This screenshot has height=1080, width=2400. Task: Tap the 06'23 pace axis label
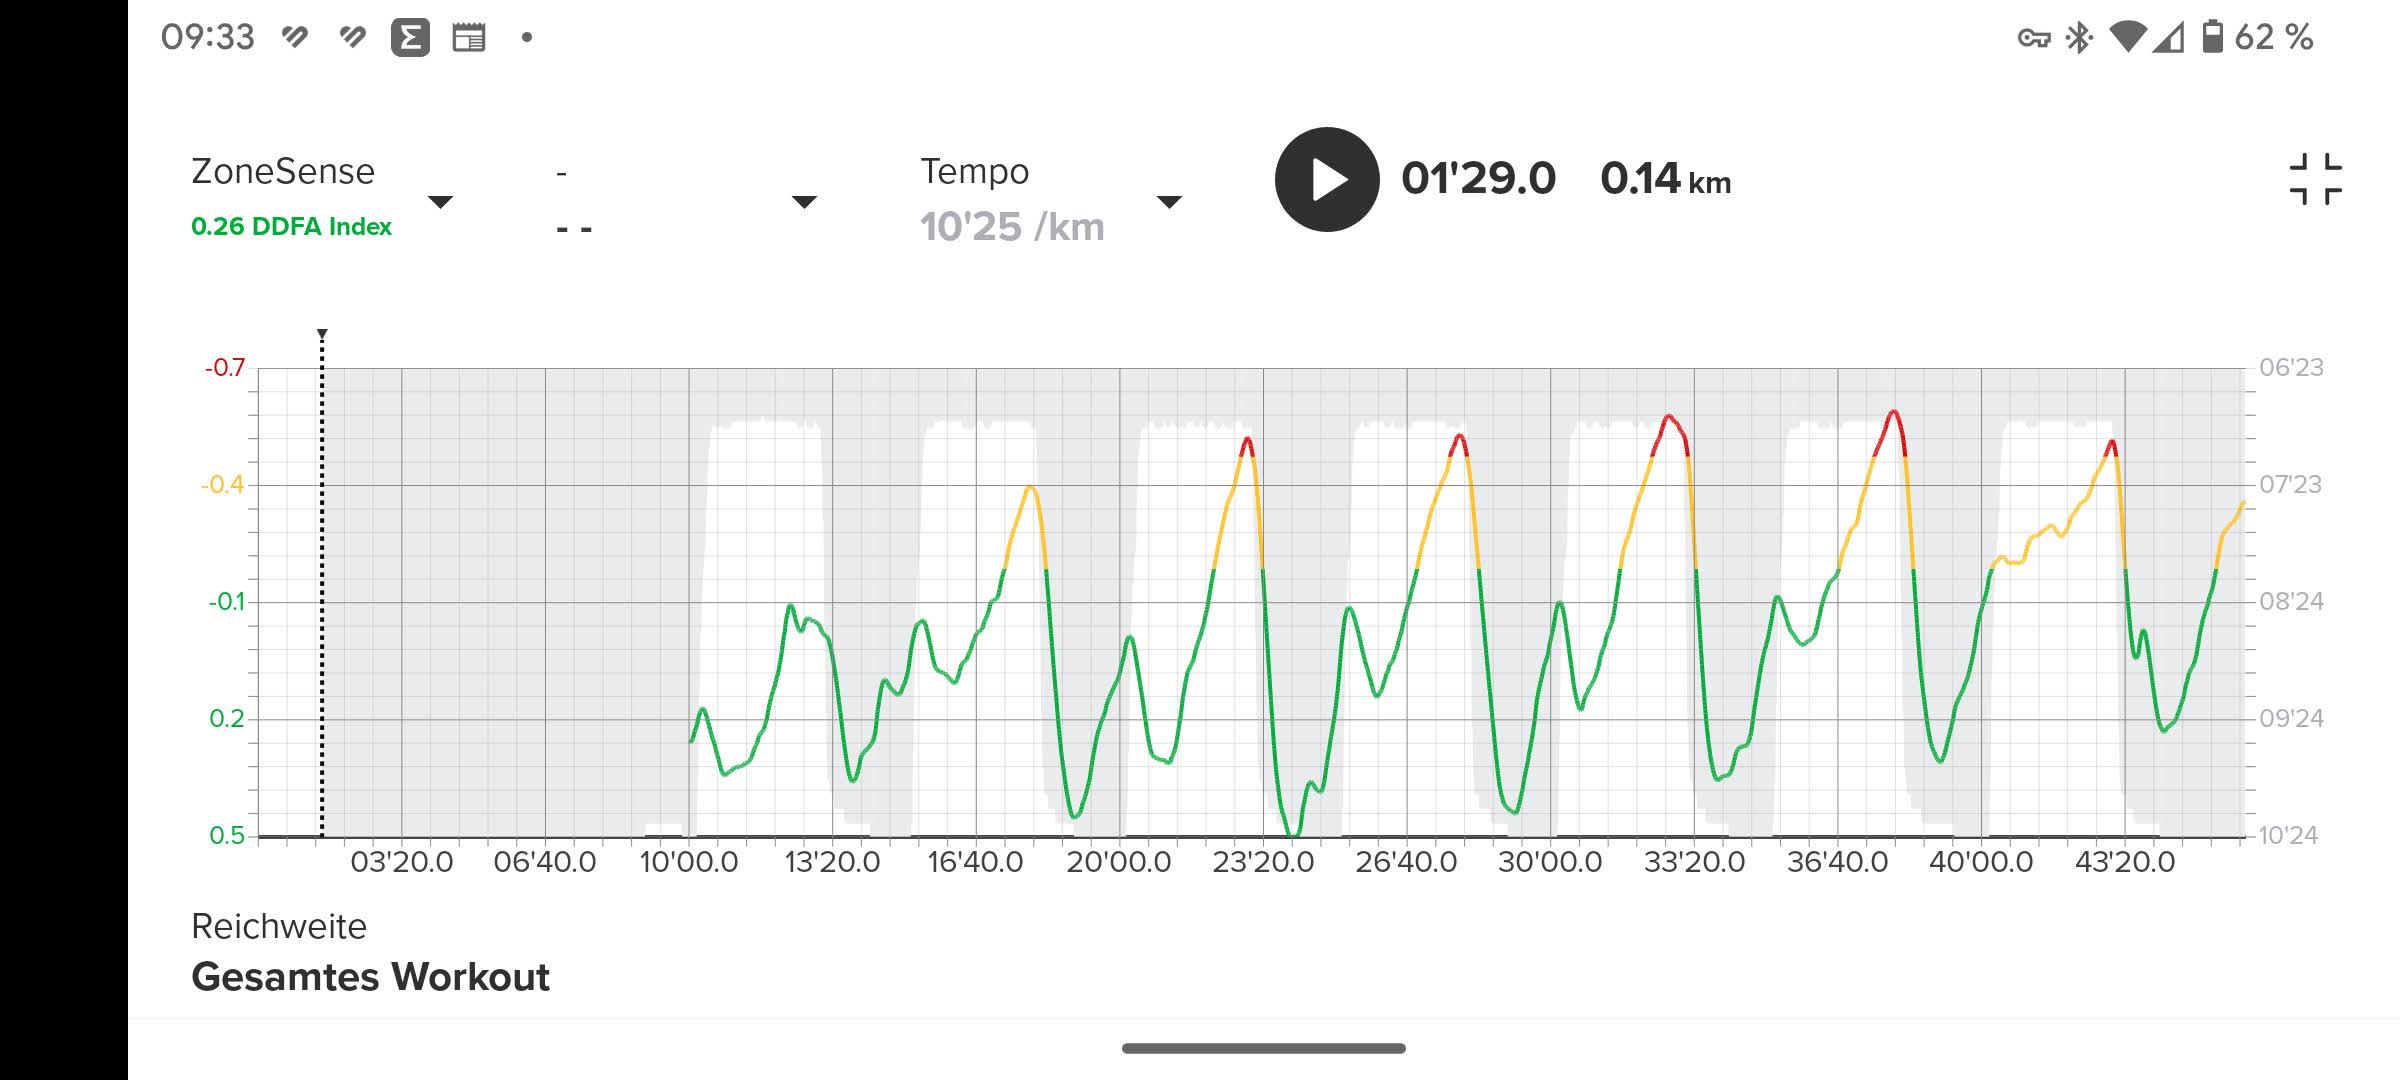tap(2292, 367)
